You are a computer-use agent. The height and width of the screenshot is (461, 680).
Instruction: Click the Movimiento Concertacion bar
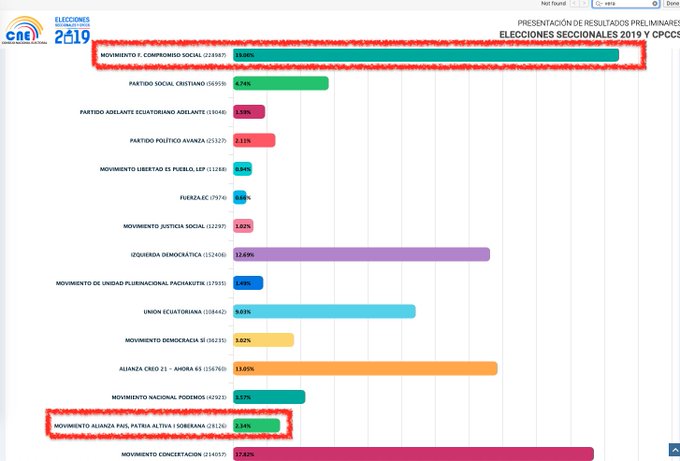point(413,455)
